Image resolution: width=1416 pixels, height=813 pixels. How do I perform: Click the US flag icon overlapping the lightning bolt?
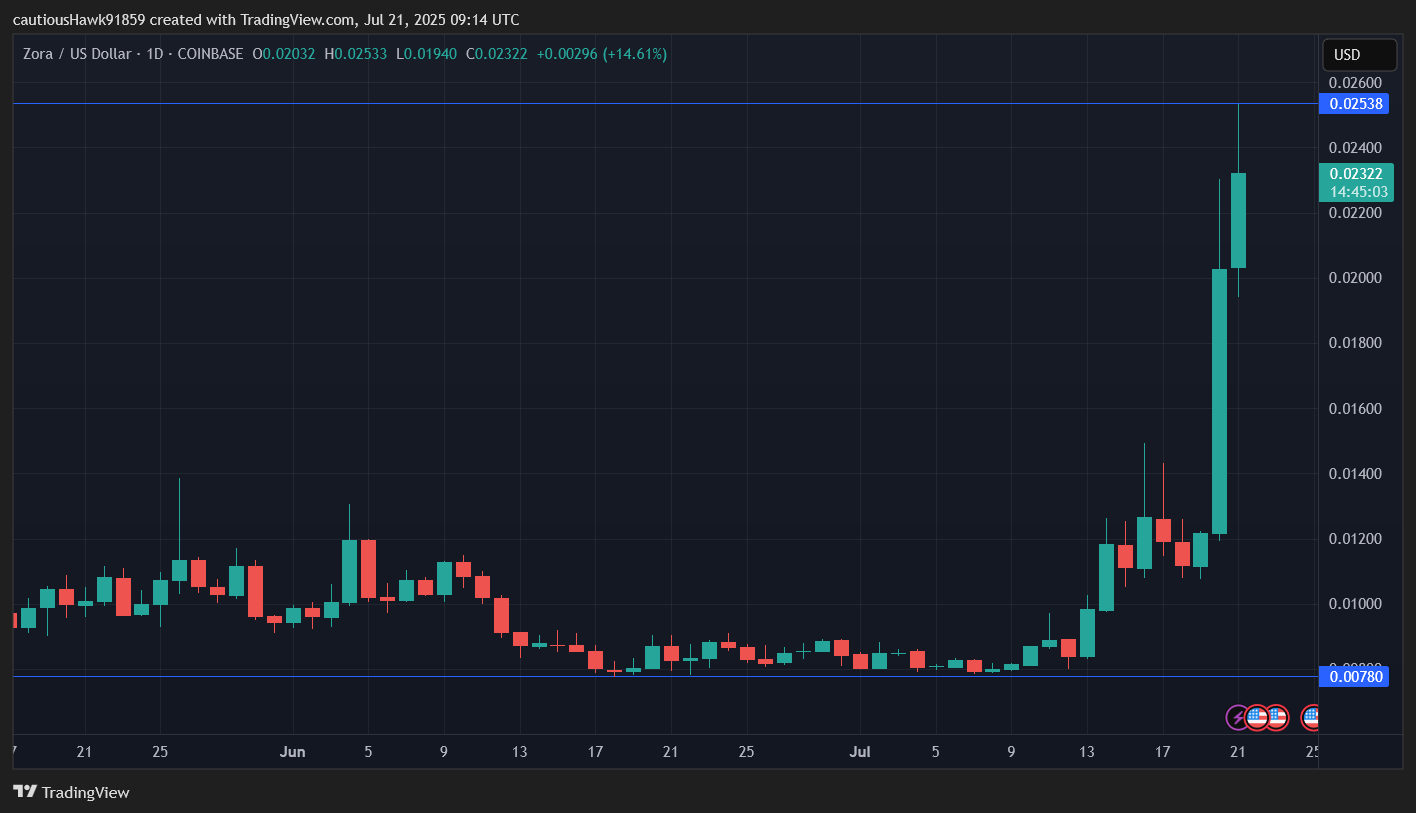coord(1257,717)
